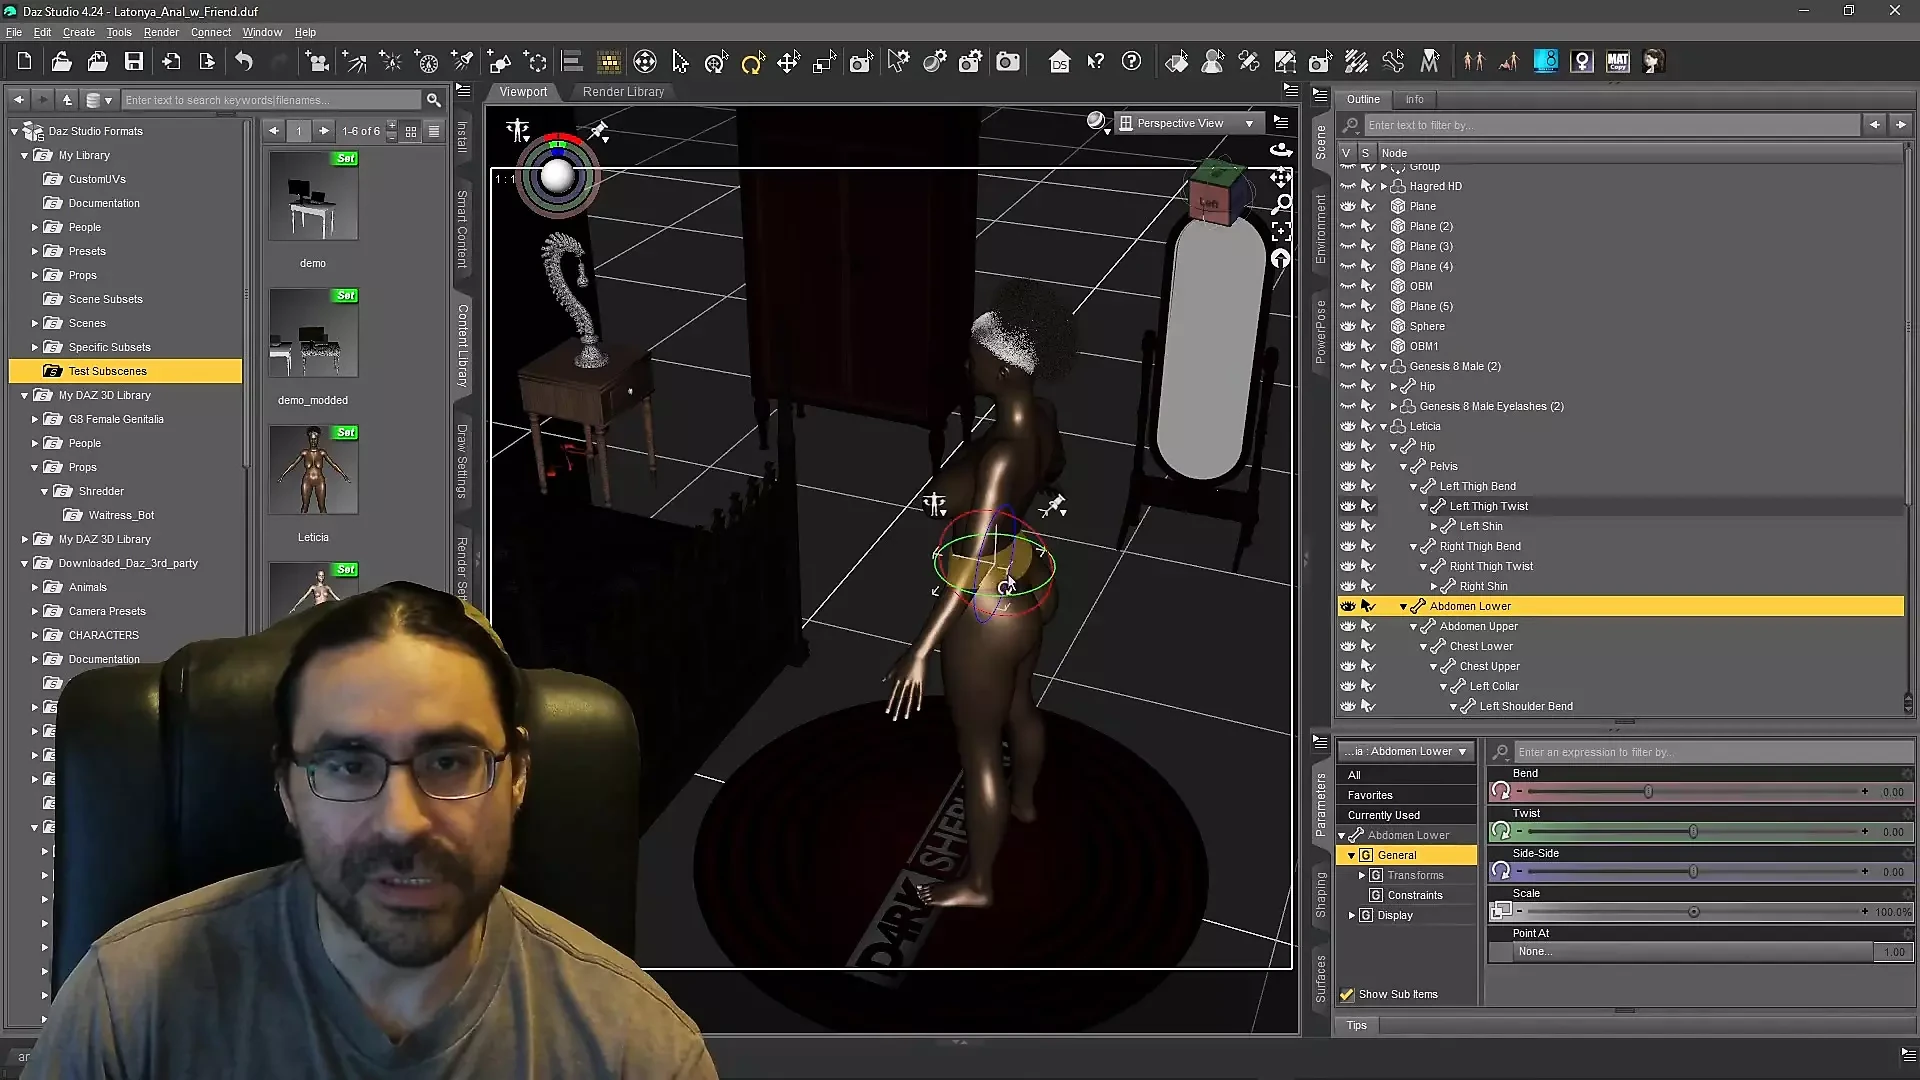Select the Translate move tool icon
Screen dimensions: 1920x1080
coord(788,62)
